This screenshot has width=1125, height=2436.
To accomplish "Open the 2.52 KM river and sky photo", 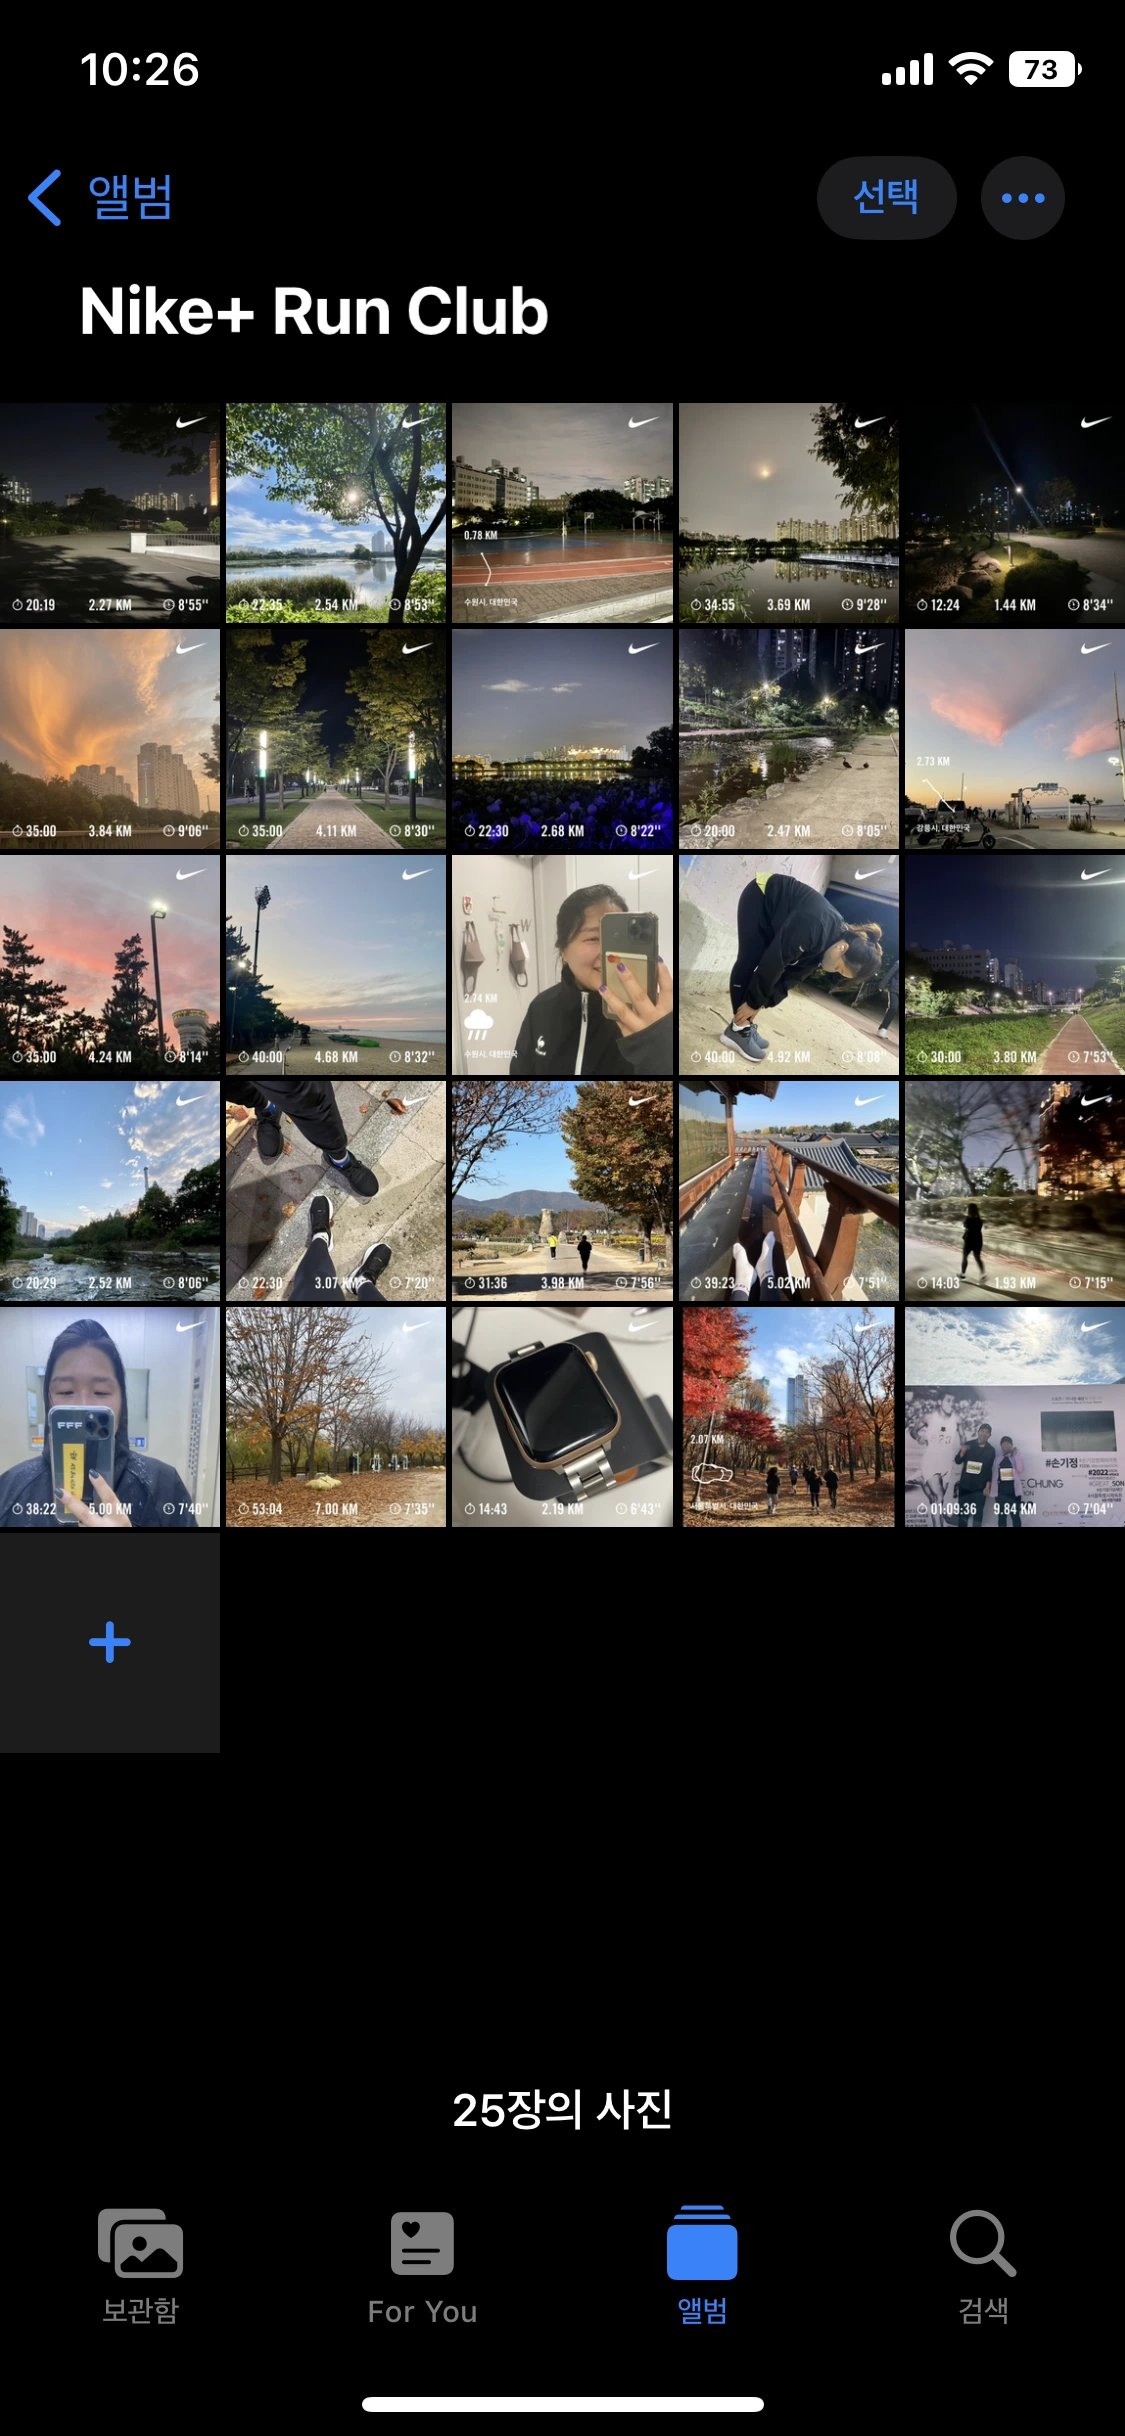I will coord(110,1191).
